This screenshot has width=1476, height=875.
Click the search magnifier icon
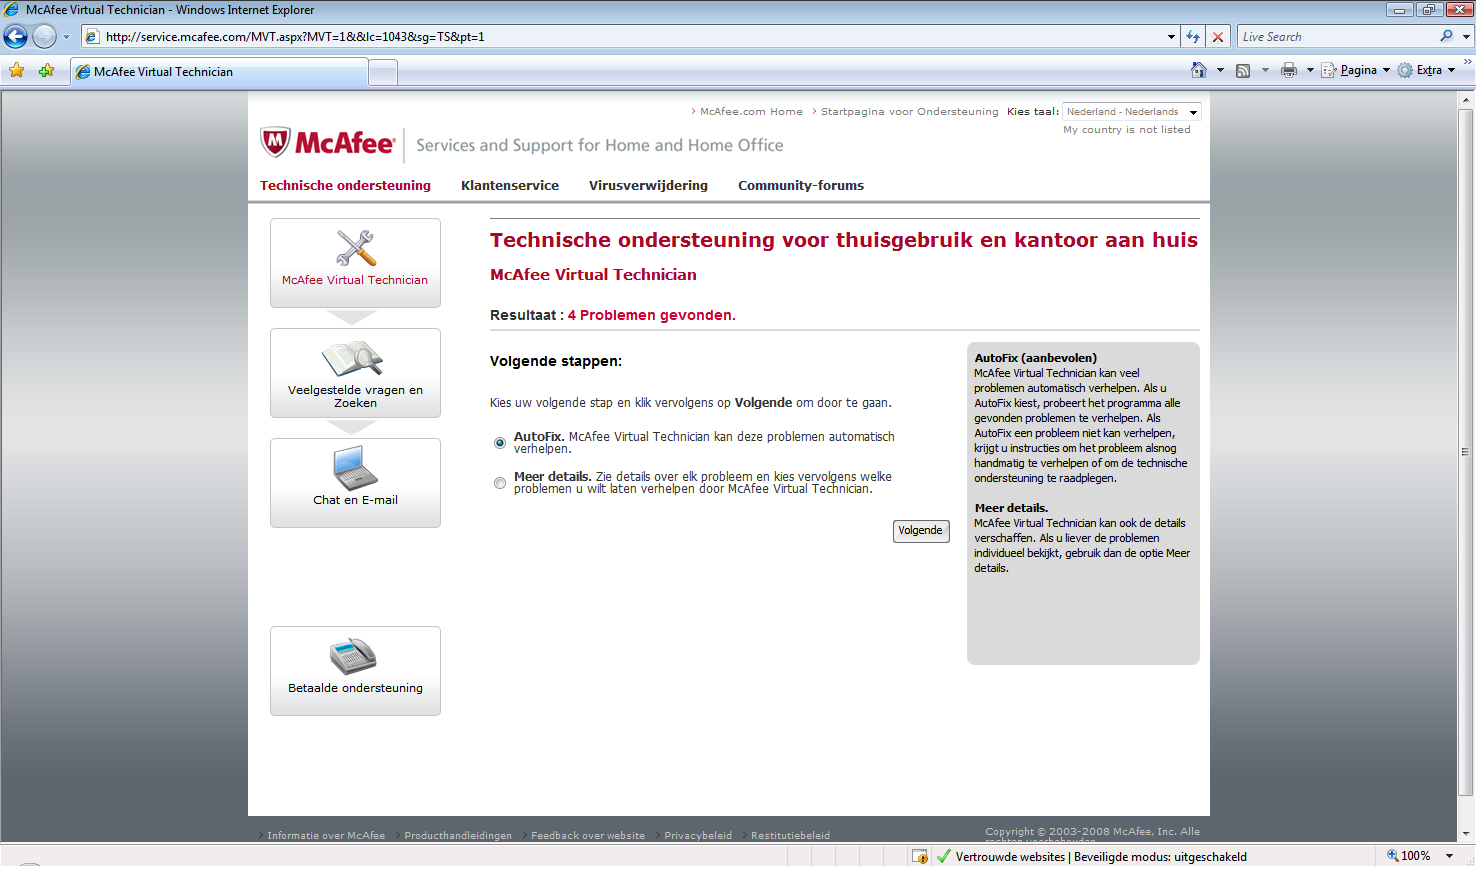1447,37
